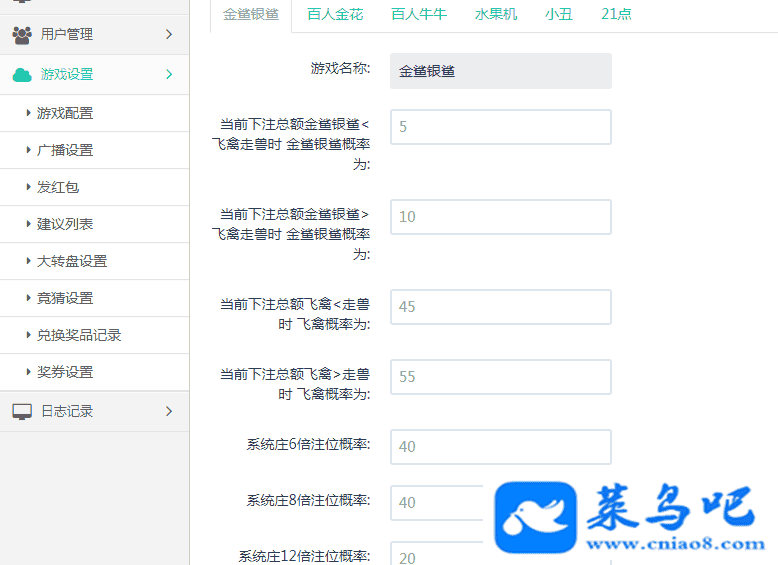Screen dimensions: 778x565
Task: Click the monitor icon beside 日志记录
Action: [22, 411]
